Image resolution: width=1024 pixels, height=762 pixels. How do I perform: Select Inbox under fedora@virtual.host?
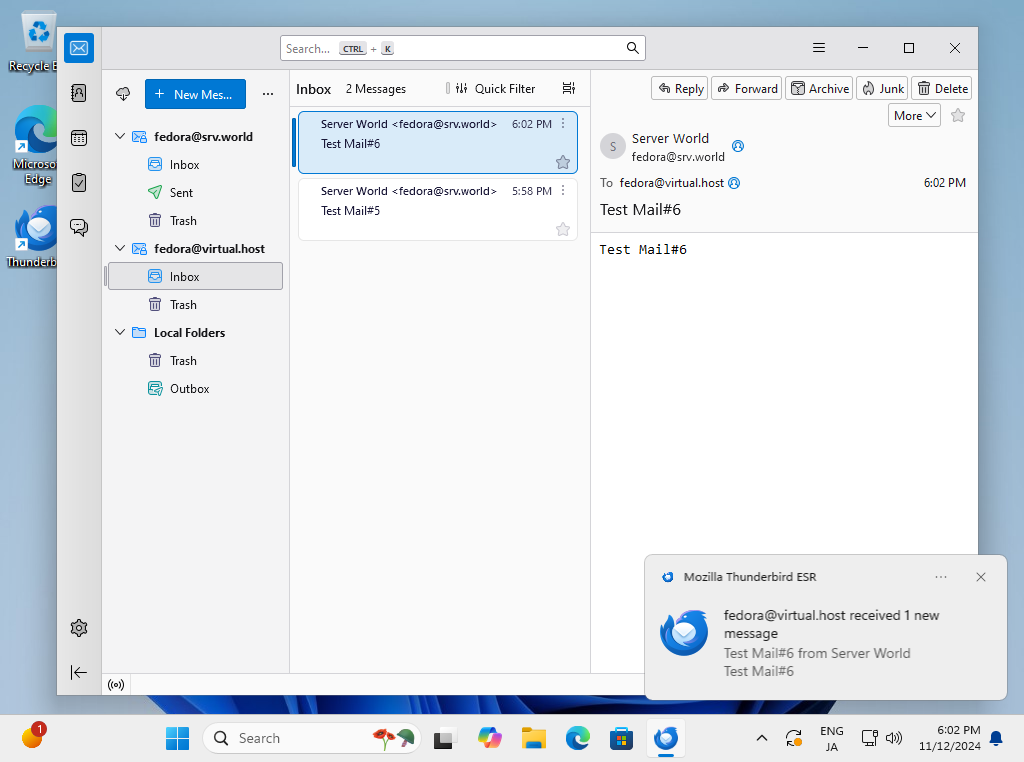pyautogui.click(x=195, y=276)
